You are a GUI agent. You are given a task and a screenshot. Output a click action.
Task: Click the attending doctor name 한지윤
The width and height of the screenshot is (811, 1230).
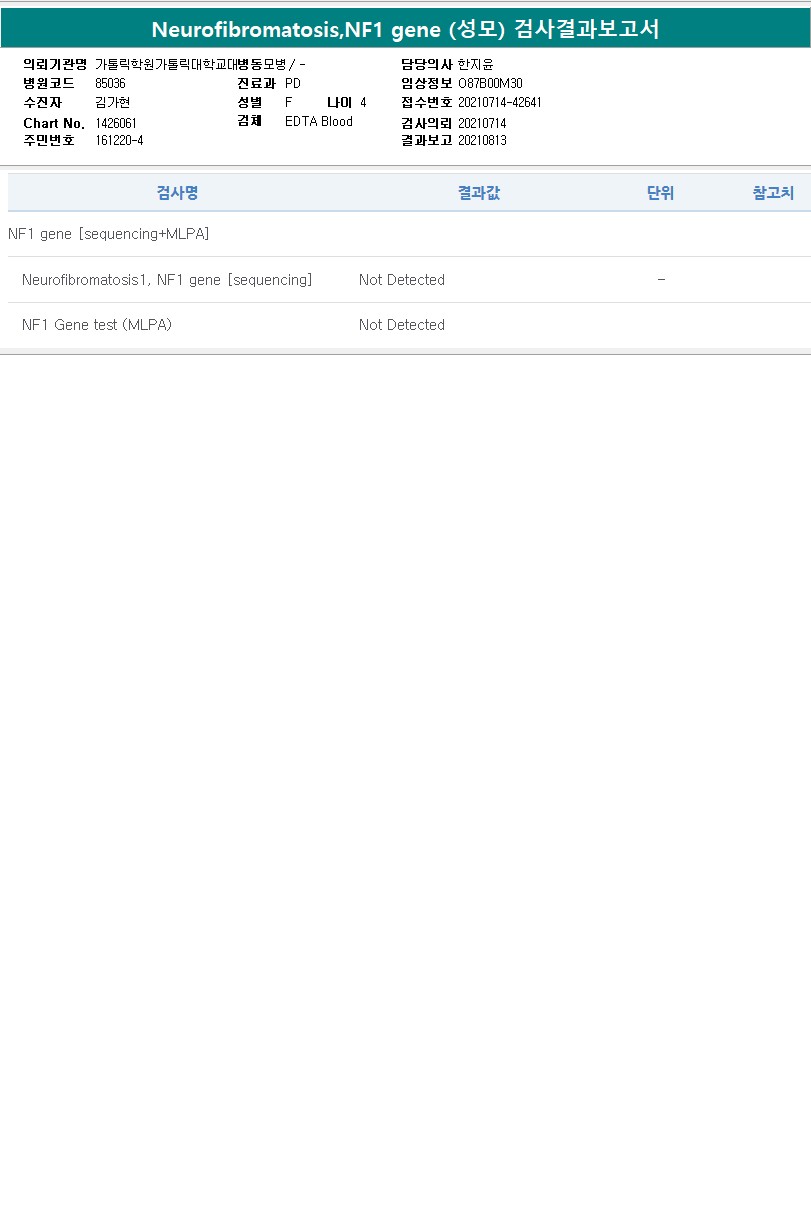[x=476, y=65]
